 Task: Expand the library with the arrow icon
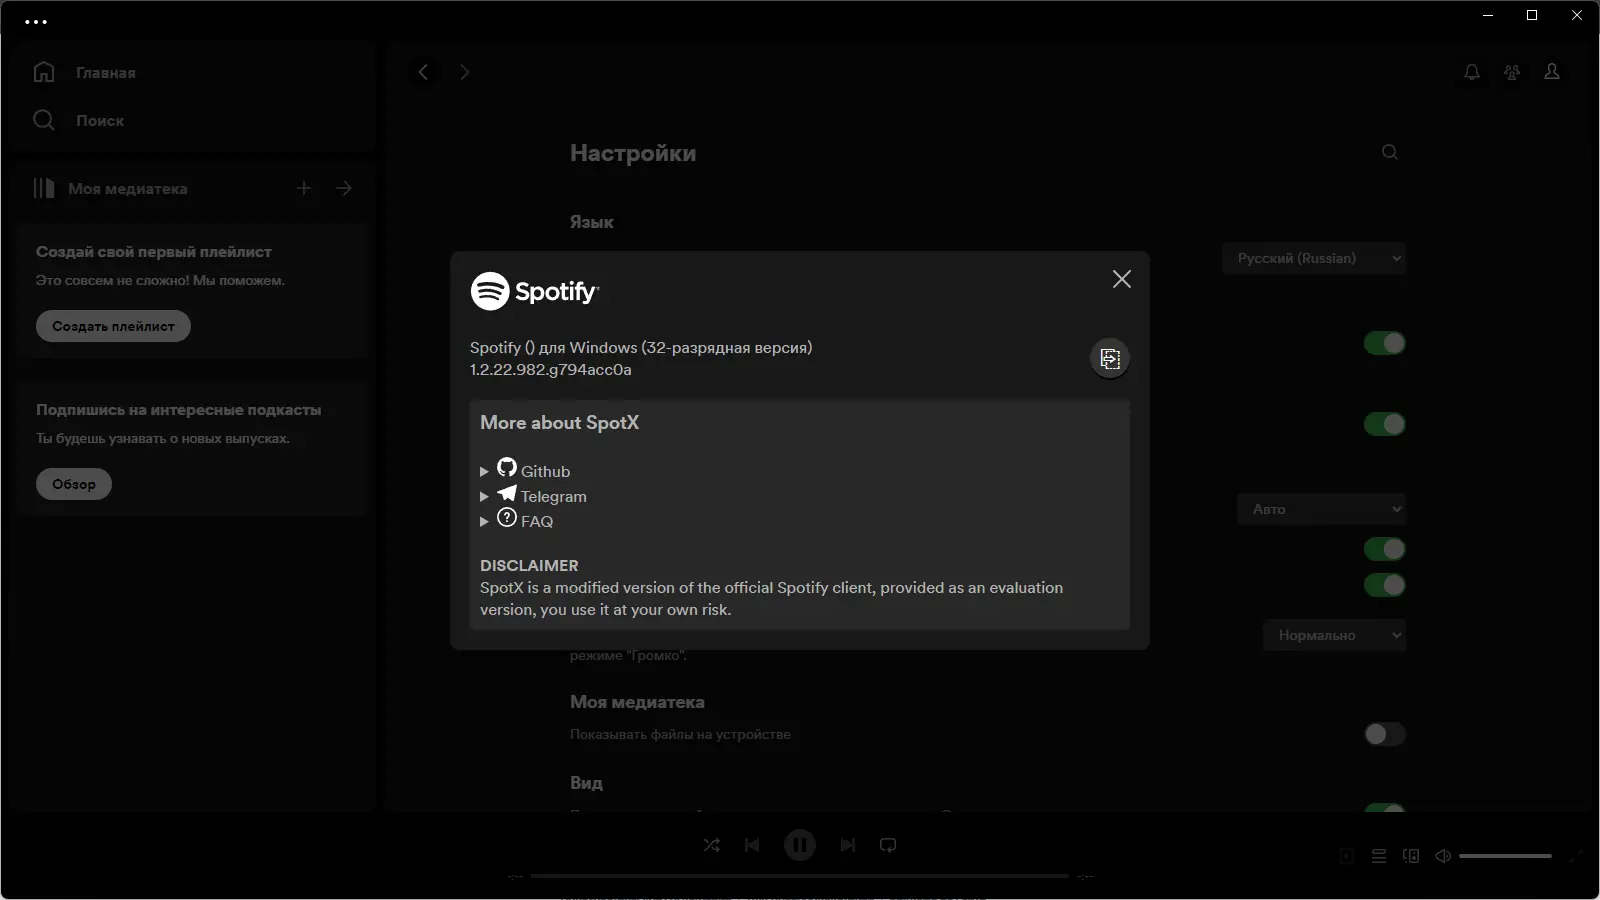(x=344, y=188)
